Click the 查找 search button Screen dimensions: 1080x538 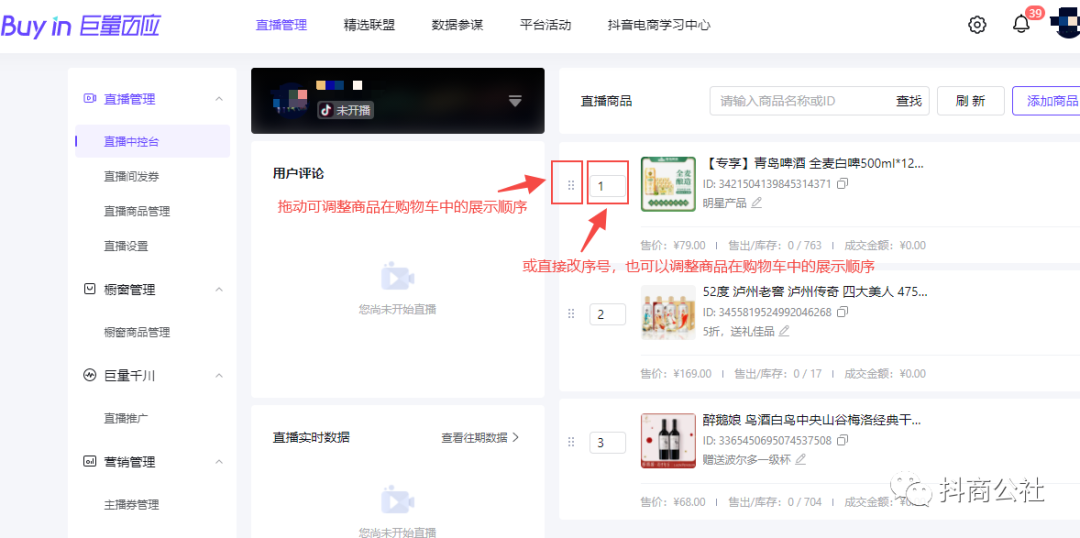click(908, 101)
